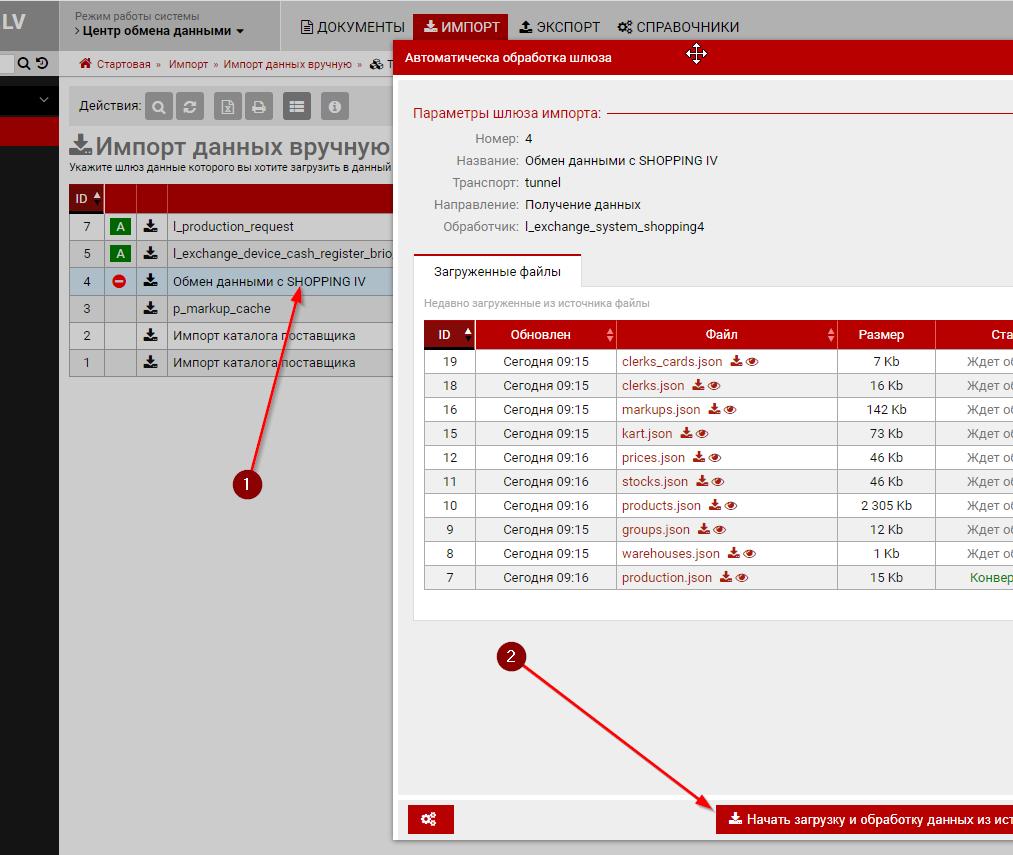Click the refresh icon in Действия toolbar
The width and height of the screenshot is (1013, 855).
pos(191,106)
